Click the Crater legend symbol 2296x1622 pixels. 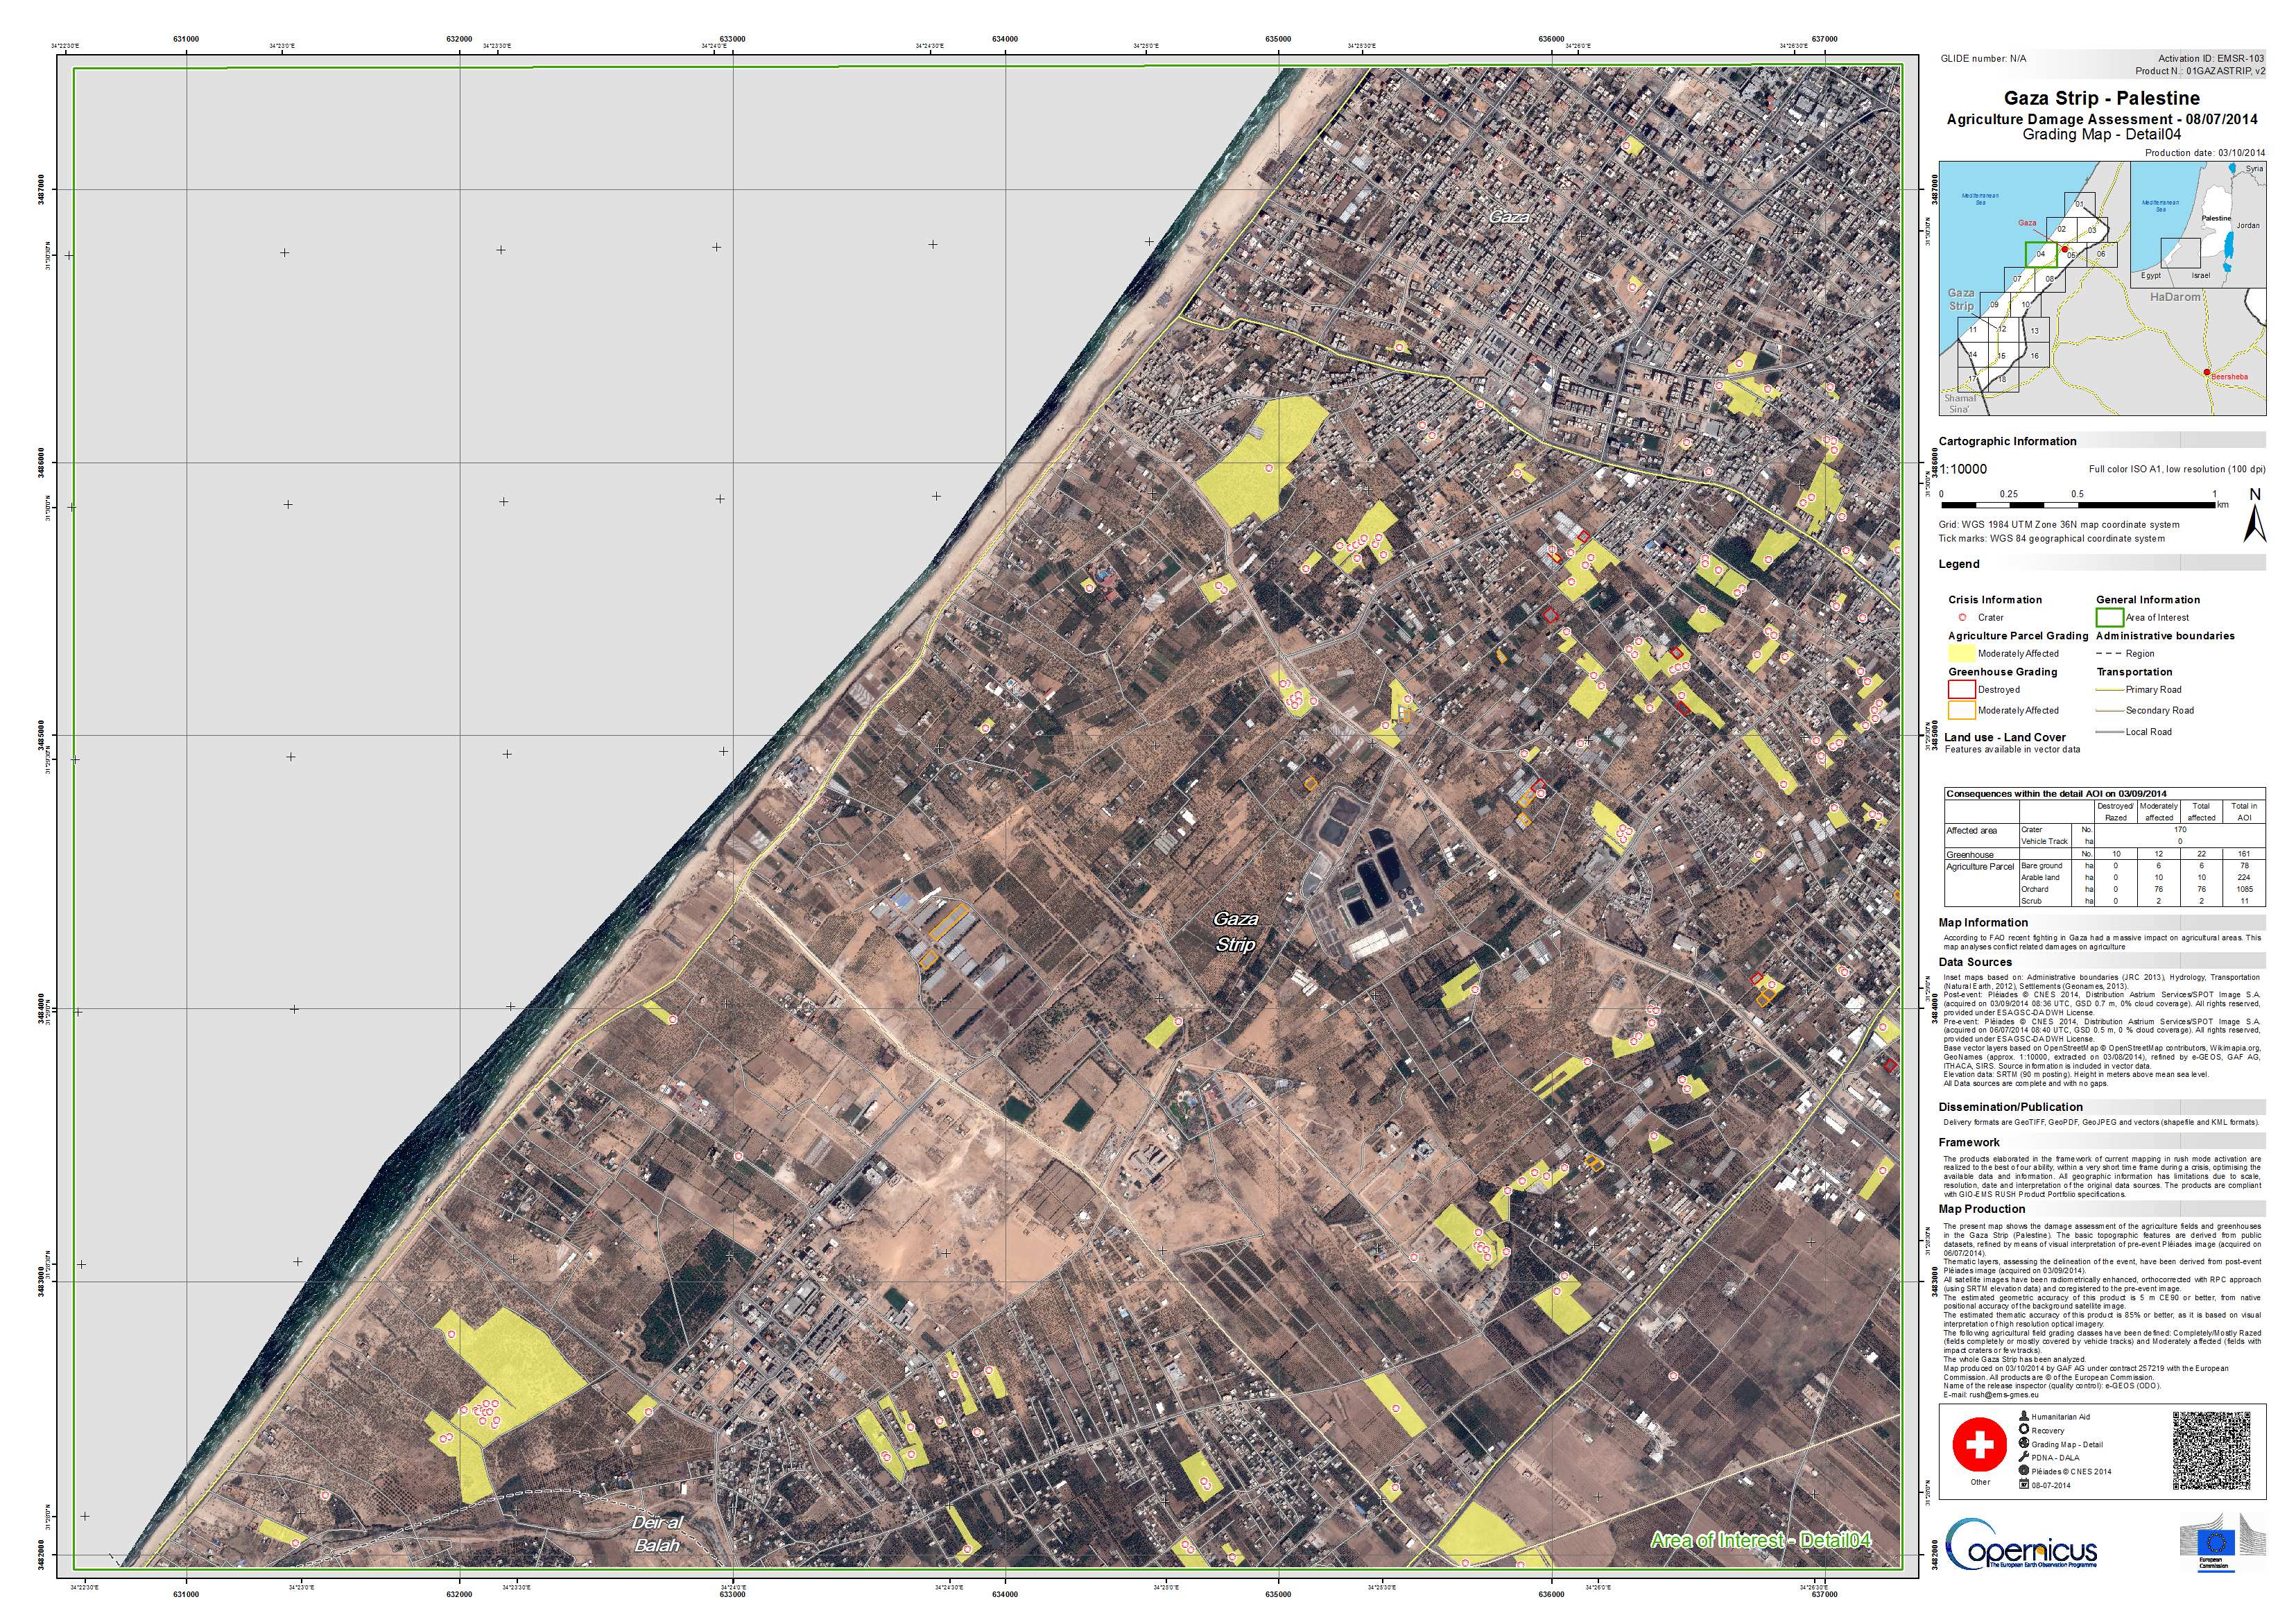pos(1963,617)
